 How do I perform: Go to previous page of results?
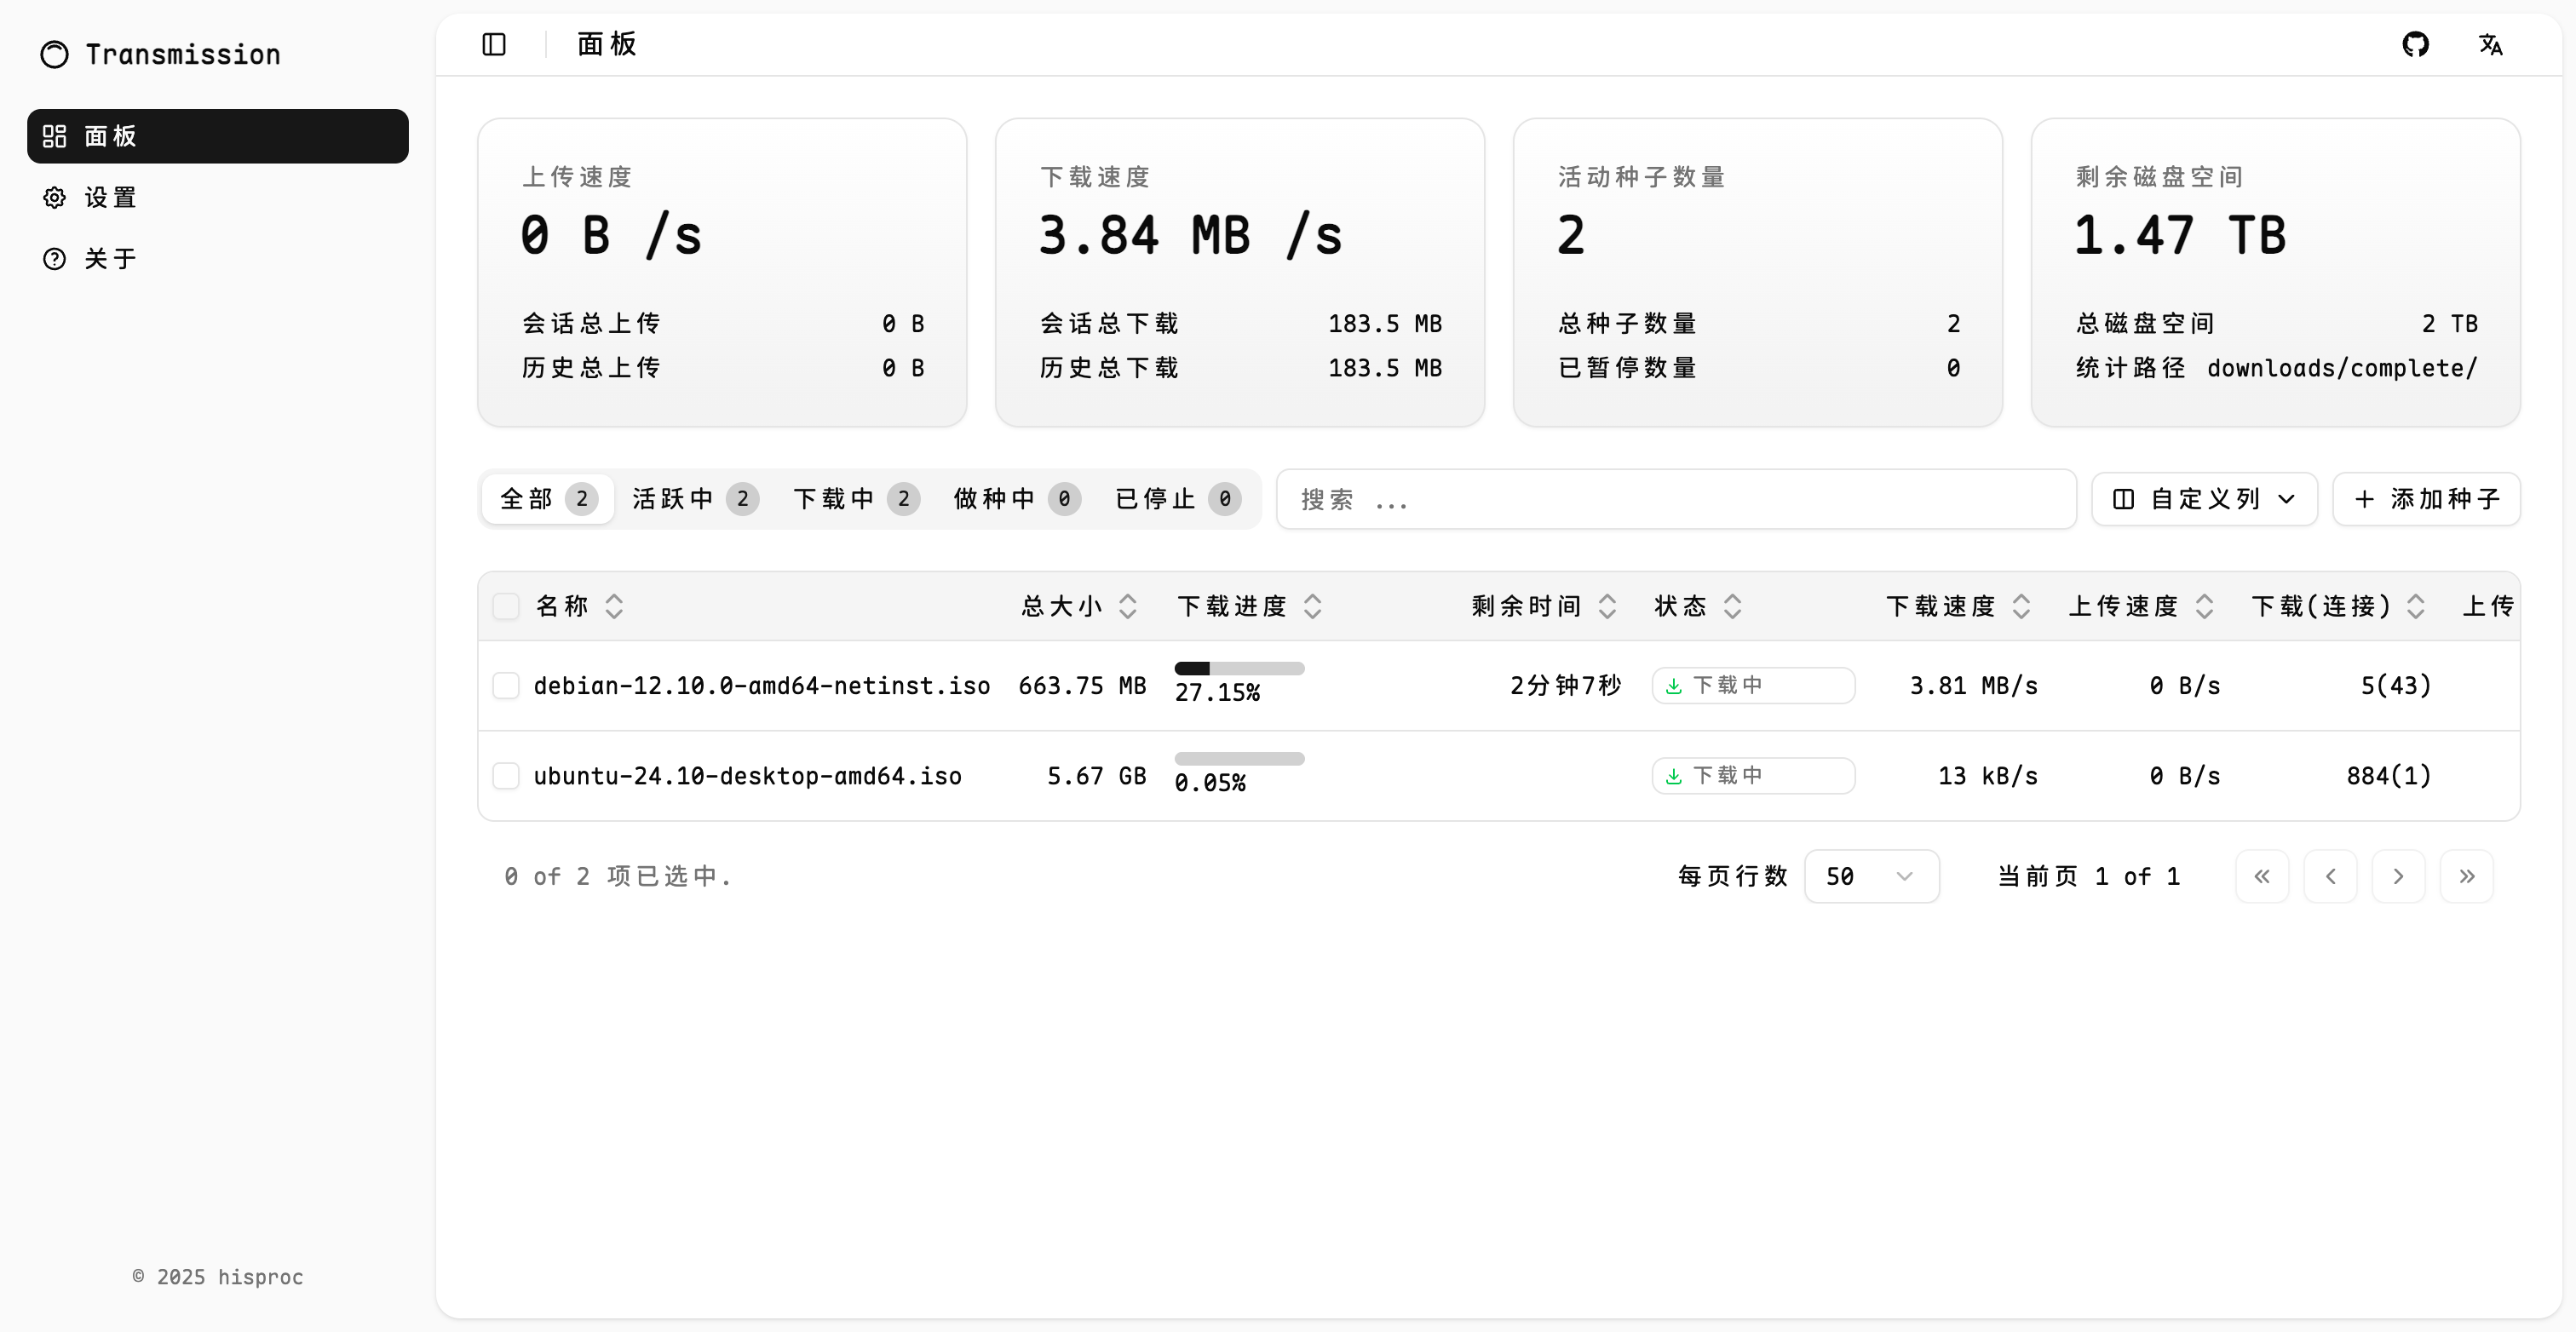[2330, 876]
